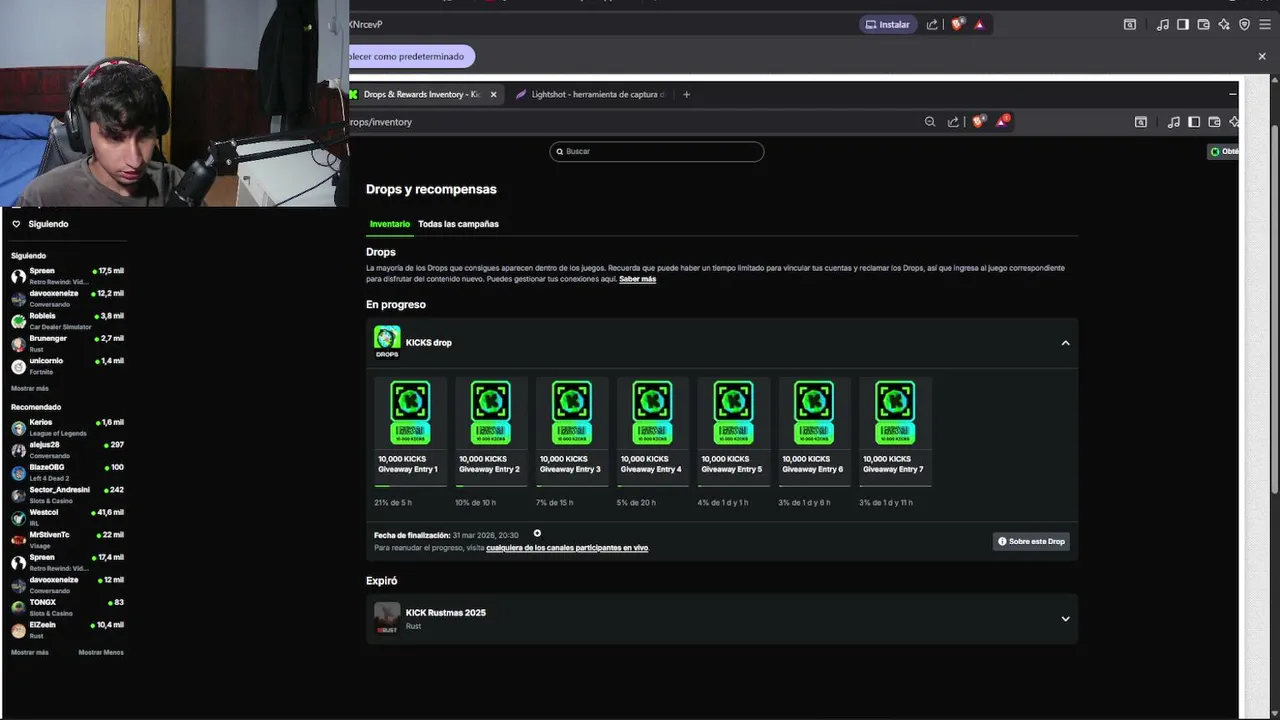This screenshot has height=720, width=1280.
Task: Open wallet icon in inner browser toolbar
Action: point(1214,122)
